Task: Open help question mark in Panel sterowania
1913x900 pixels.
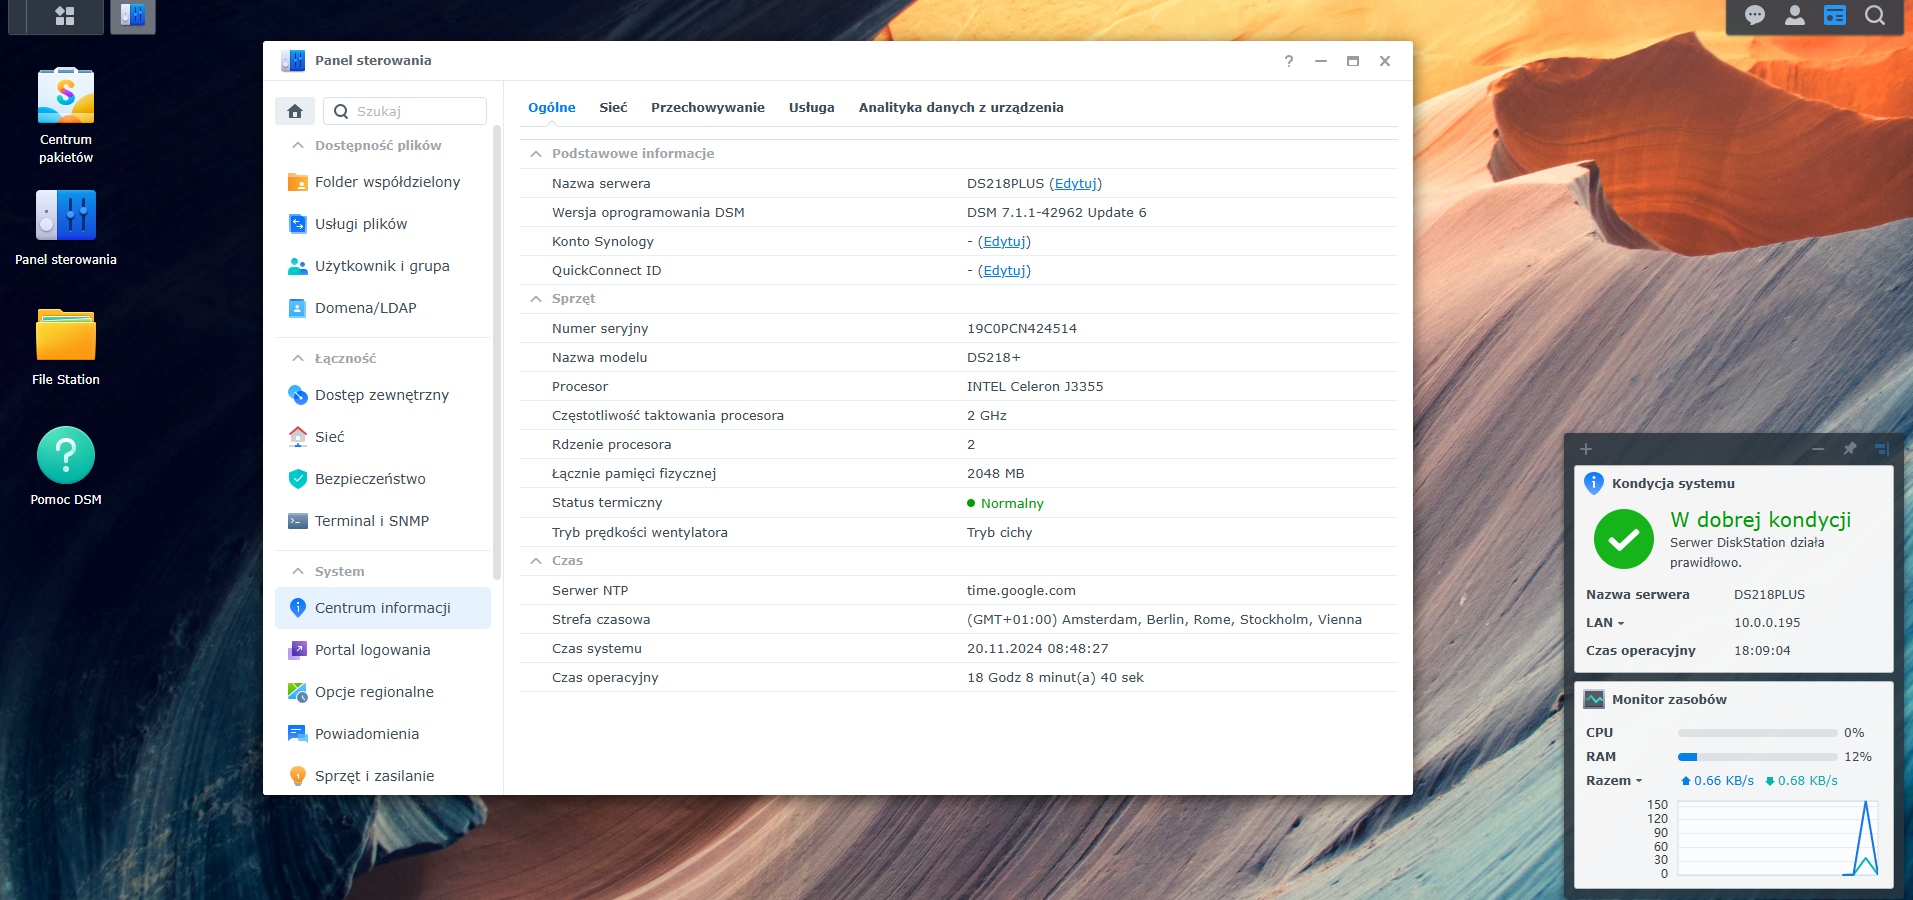Action: 1289,61
